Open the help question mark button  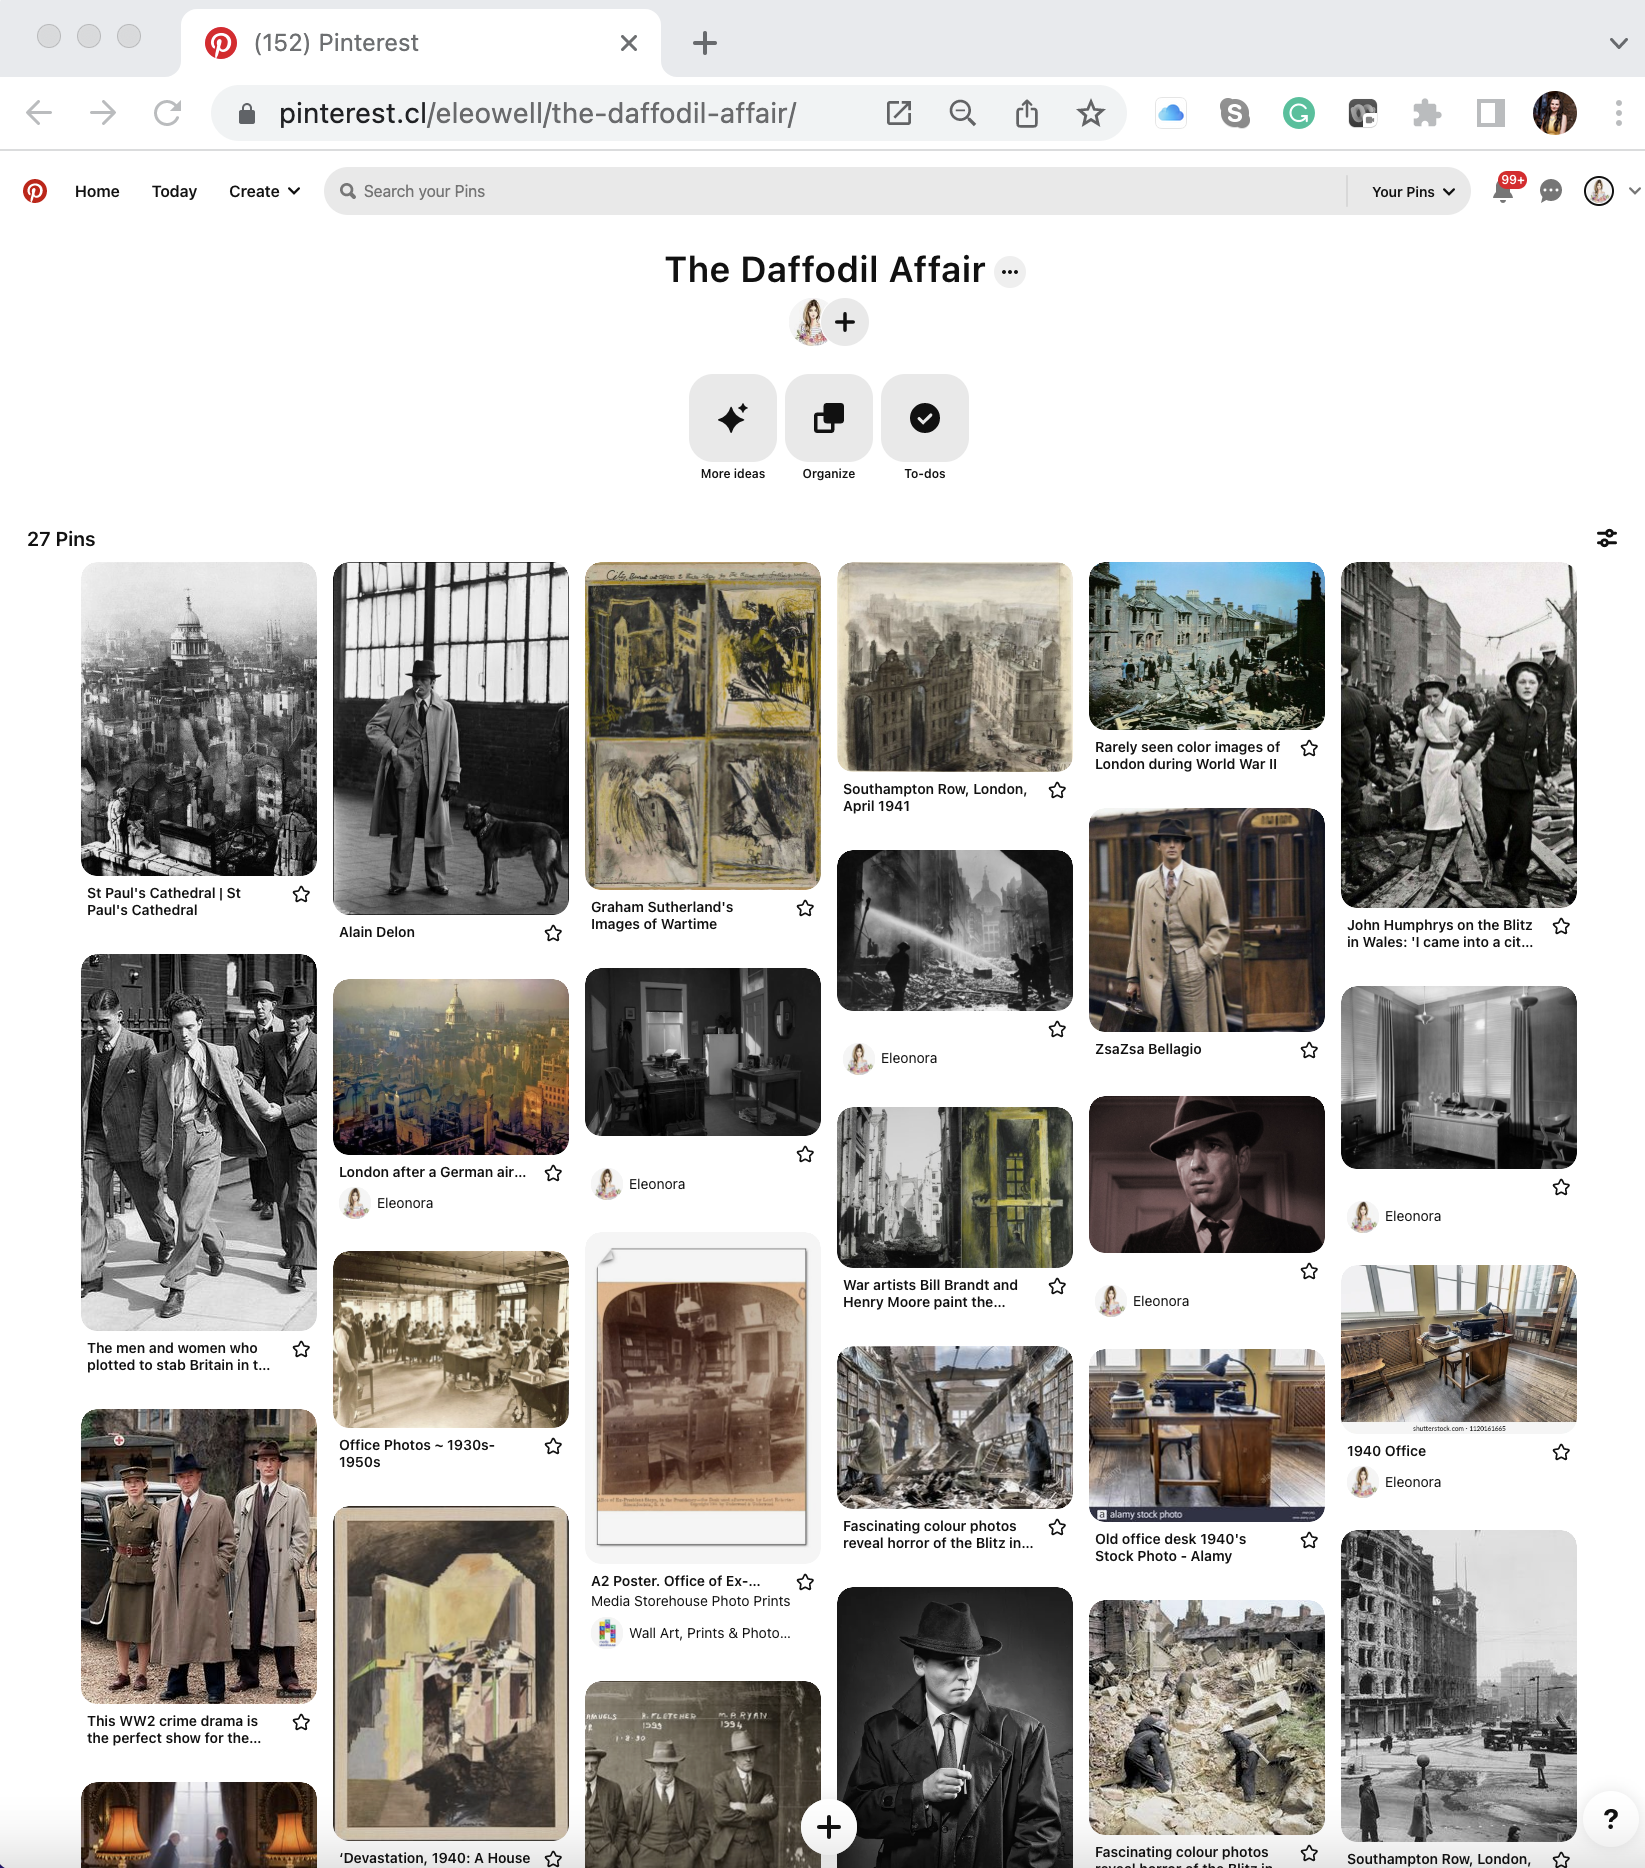point(1610,1819)
